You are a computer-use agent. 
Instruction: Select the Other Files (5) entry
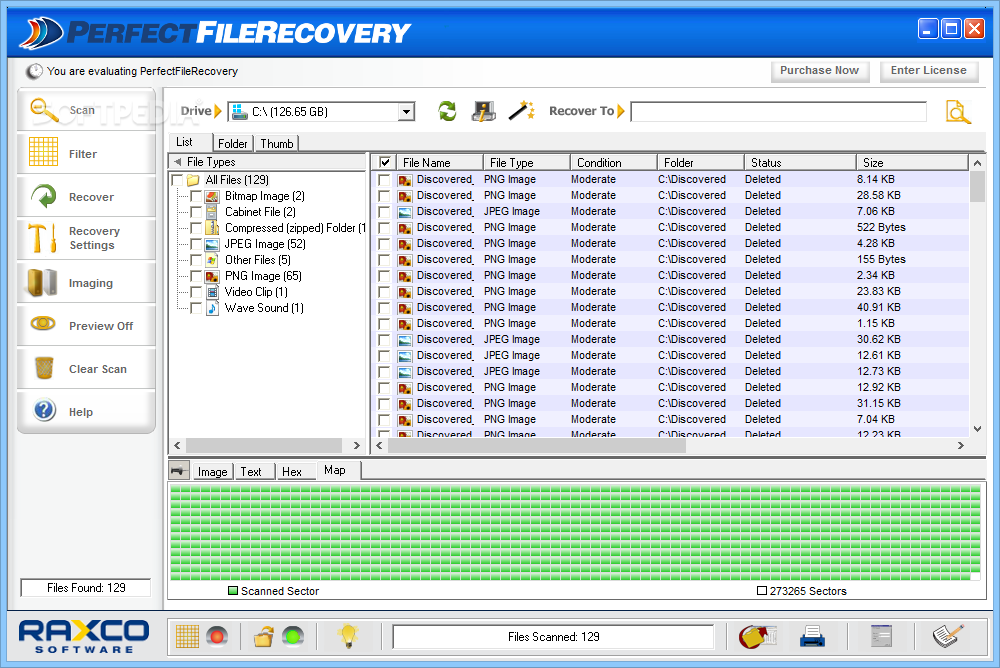pyautogui.click(x=257, y=260)
